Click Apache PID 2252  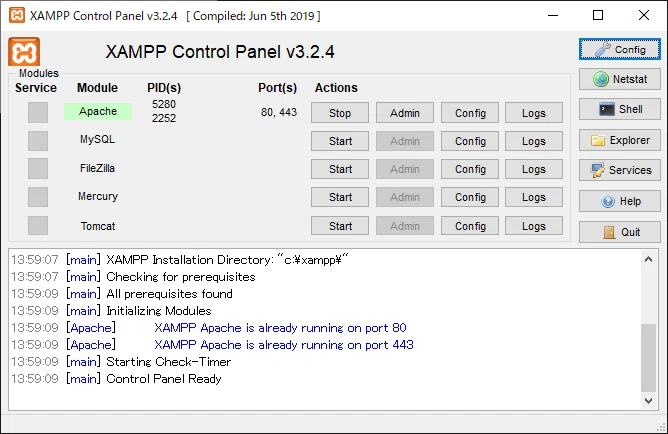tap(164, 118)
